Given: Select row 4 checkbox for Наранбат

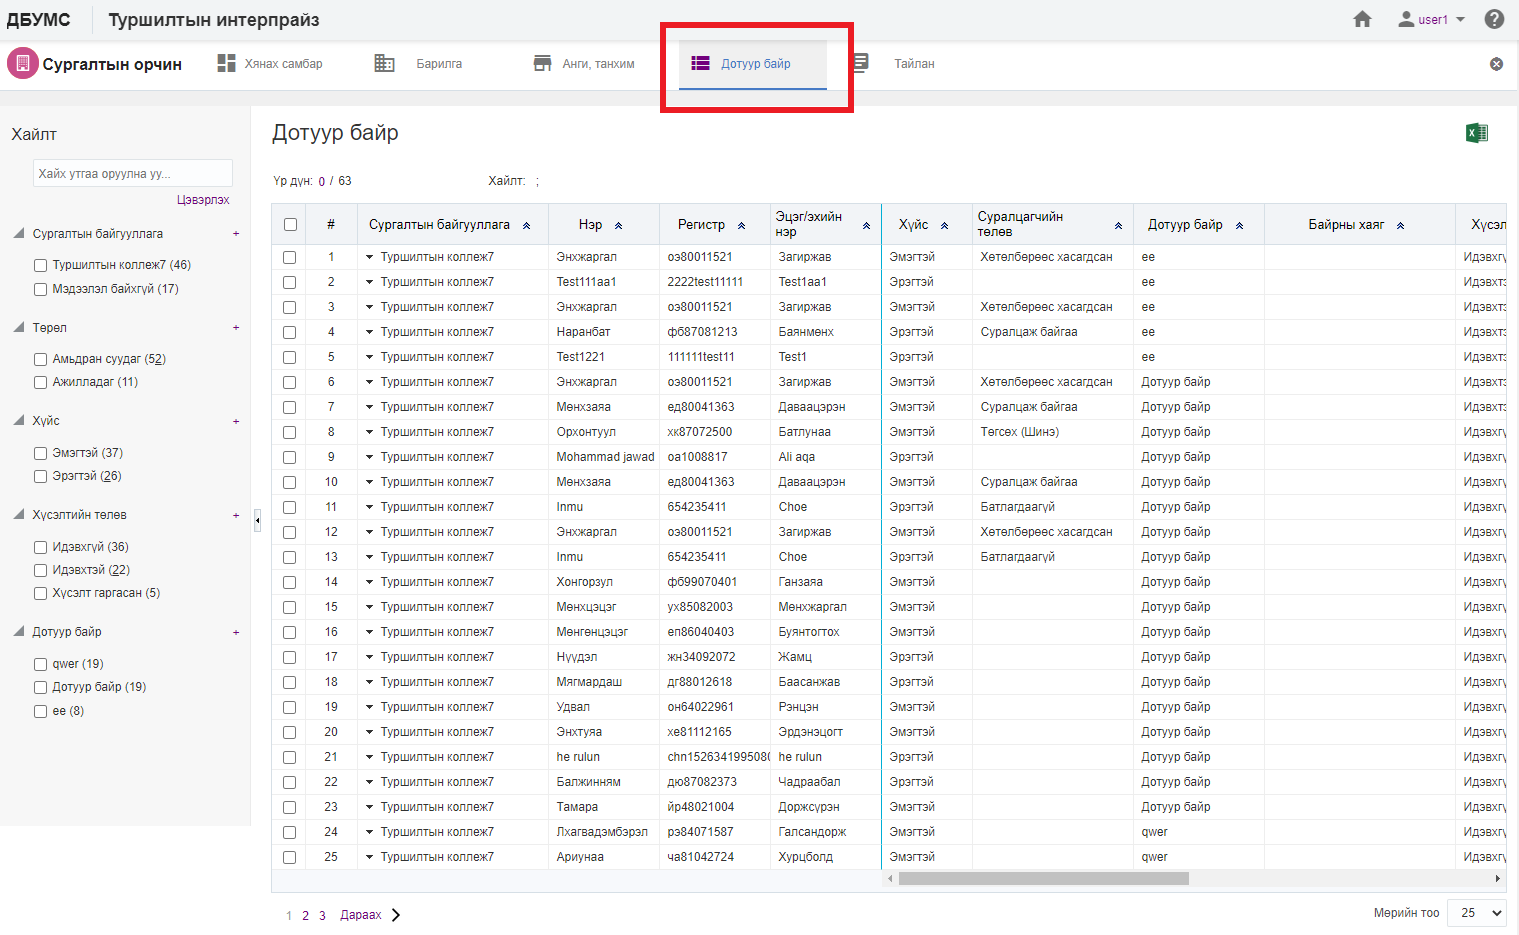Looking at the screenshot, I should coord(289,332).
